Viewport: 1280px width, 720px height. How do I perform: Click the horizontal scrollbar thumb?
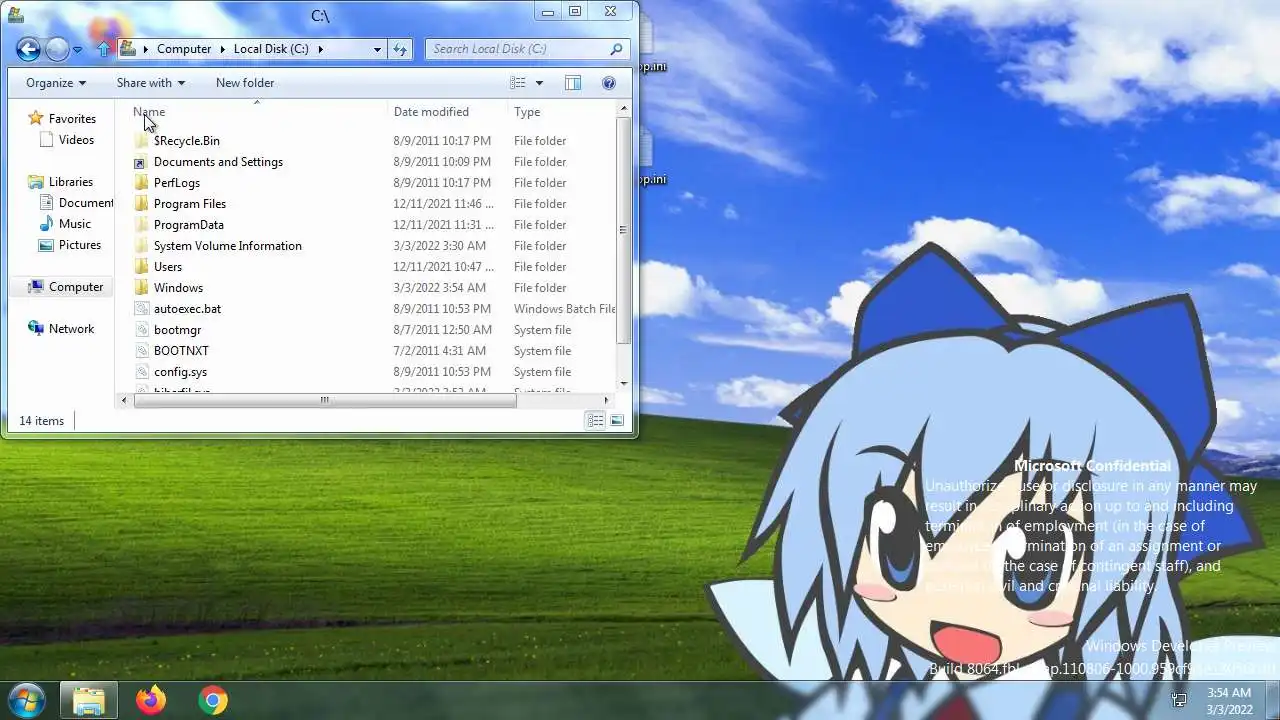(x=324, y=400)
